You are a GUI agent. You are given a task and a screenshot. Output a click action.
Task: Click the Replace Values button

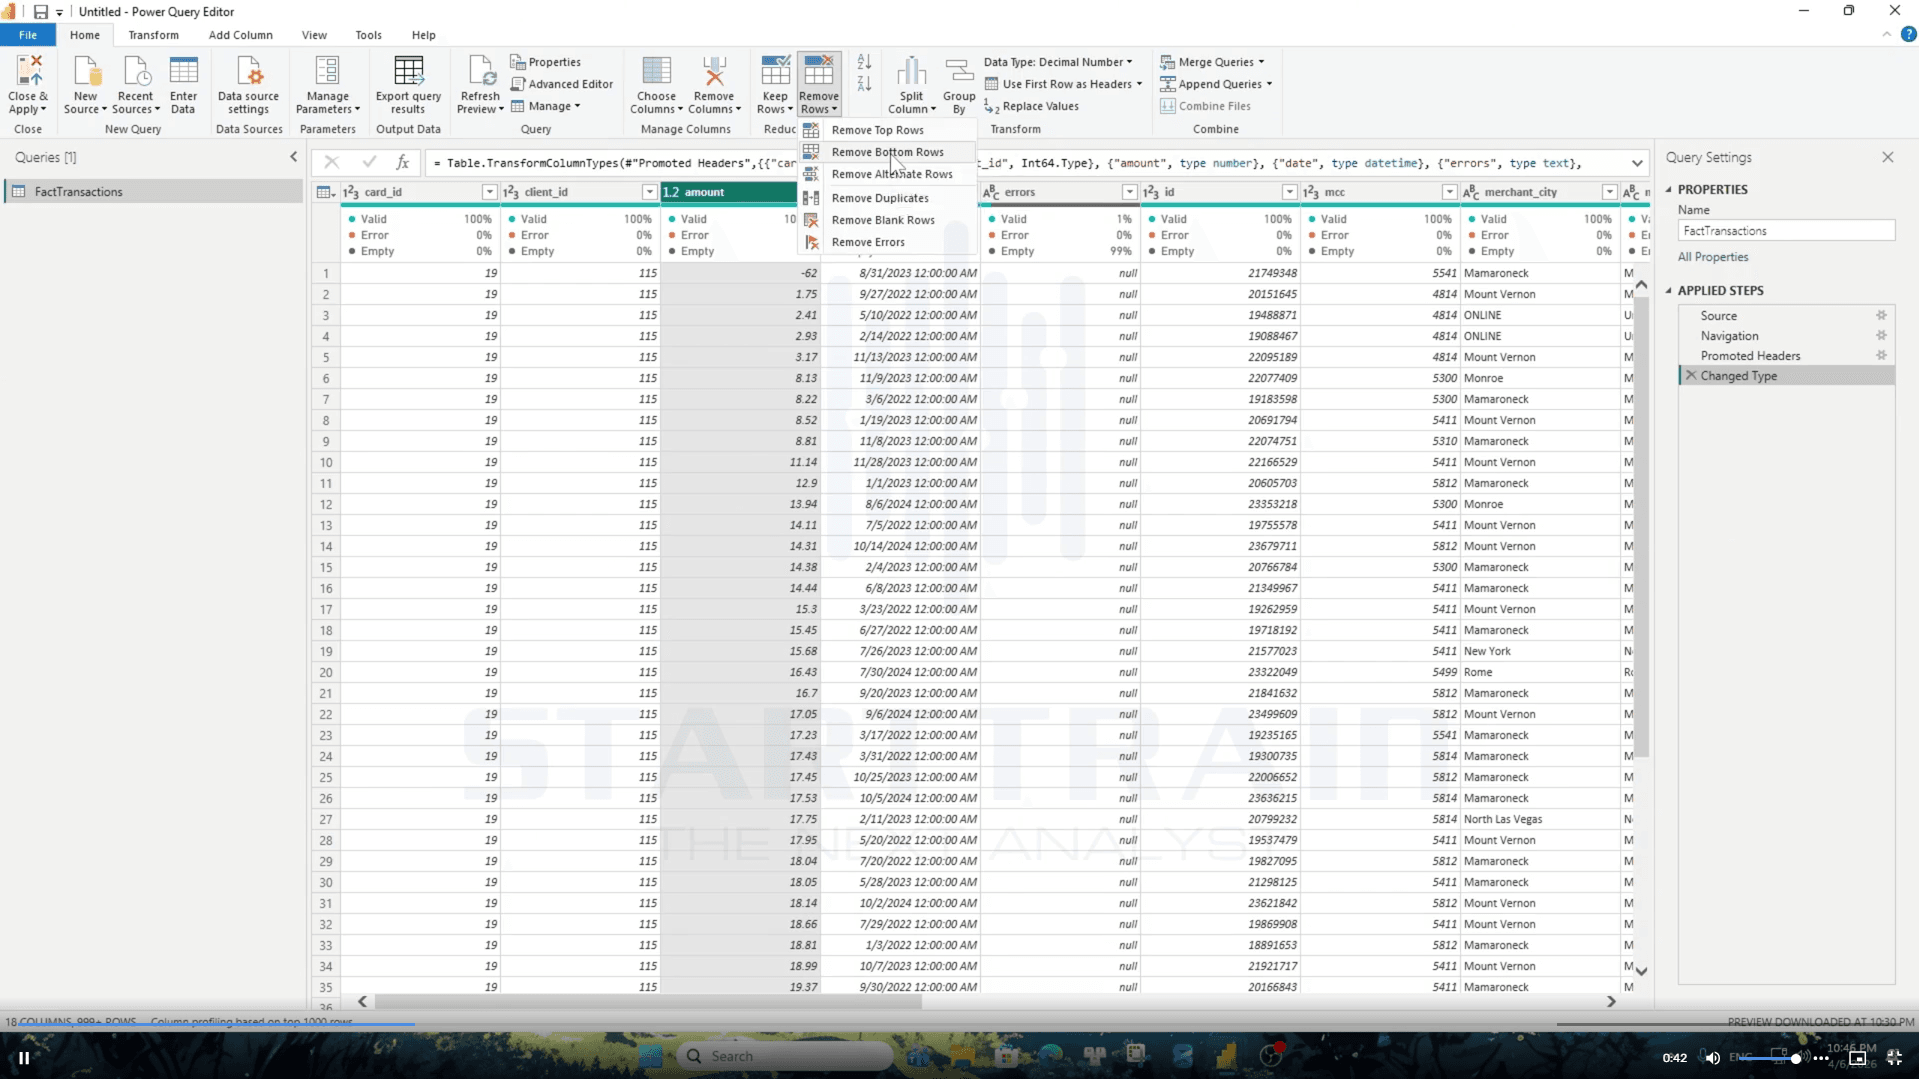pyautogui.click(x=1031, y=106)
